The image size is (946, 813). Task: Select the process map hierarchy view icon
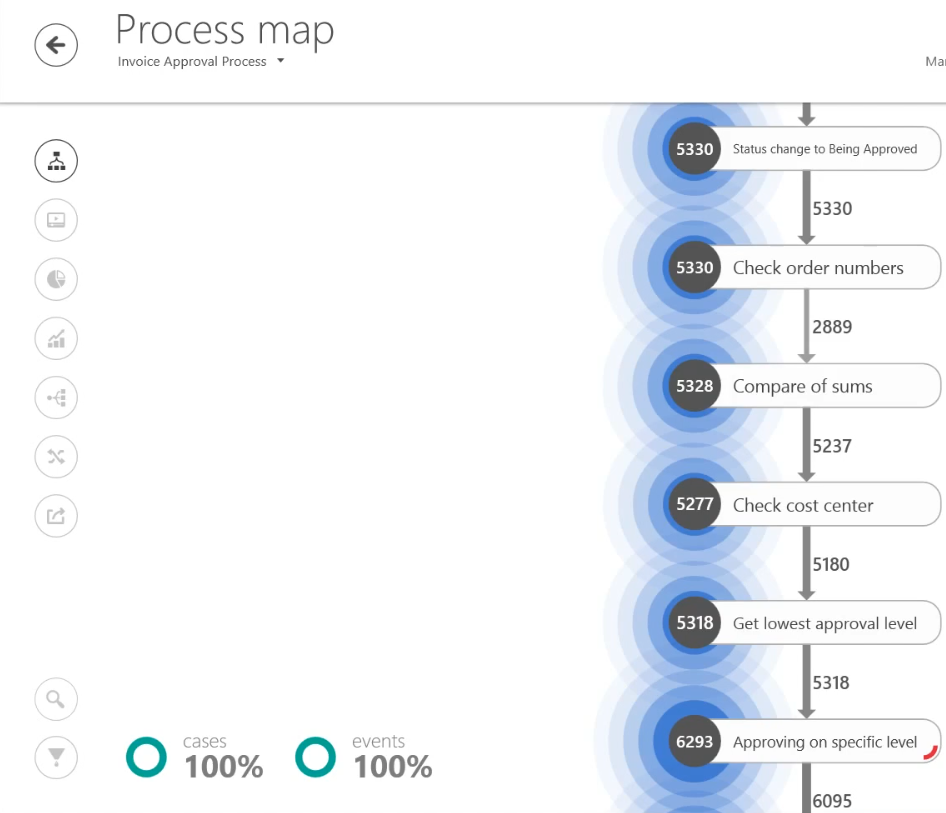(56, 160)
